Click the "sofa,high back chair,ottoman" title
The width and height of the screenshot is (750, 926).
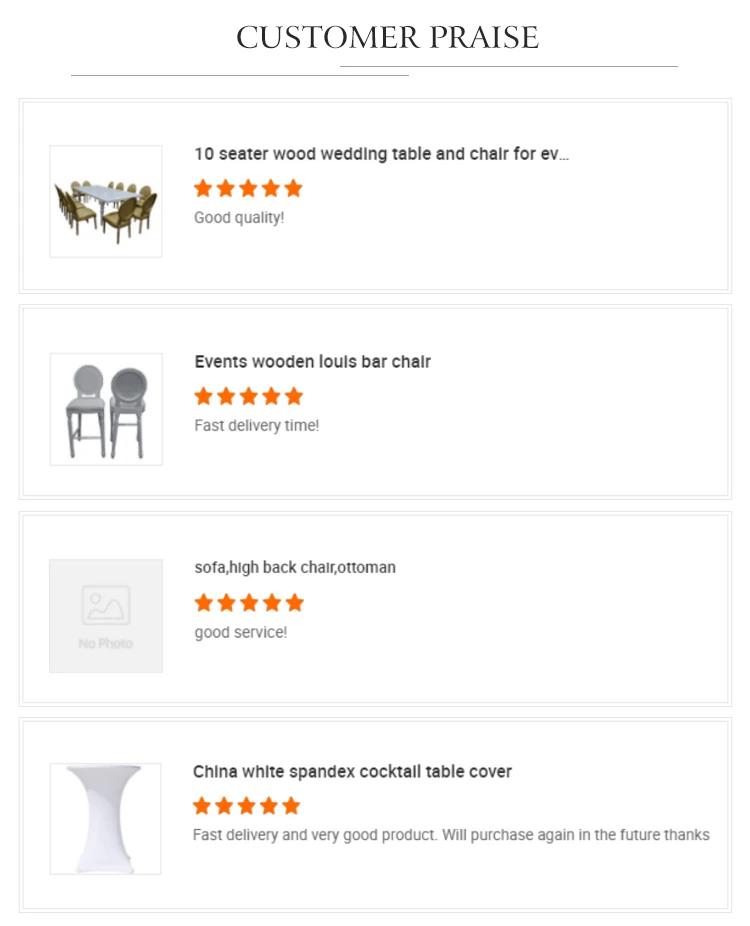[295, 567]
